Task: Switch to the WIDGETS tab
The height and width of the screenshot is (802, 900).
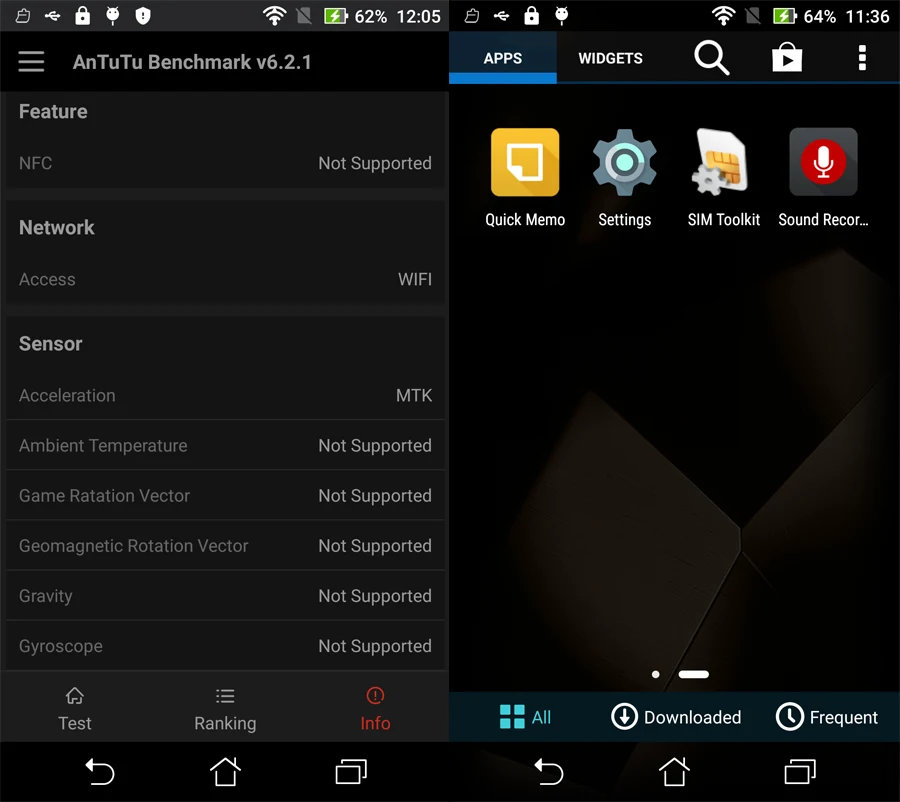Action: (x=610, y=58)
